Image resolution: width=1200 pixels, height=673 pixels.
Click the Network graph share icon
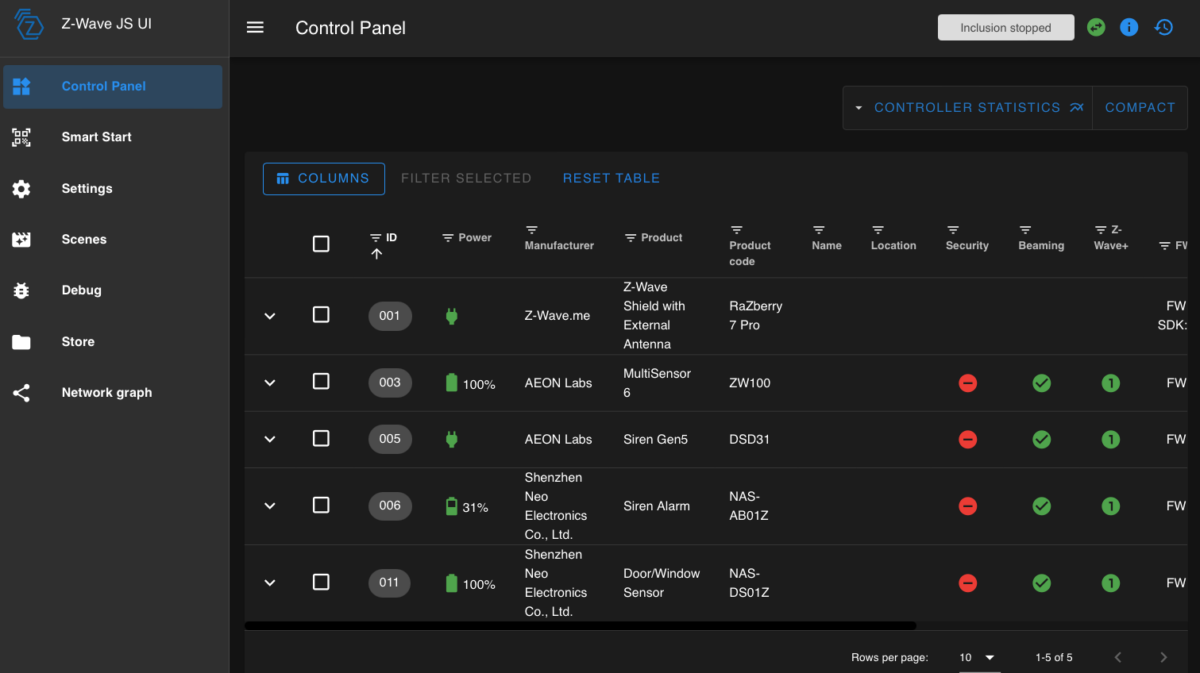point(21,393)
